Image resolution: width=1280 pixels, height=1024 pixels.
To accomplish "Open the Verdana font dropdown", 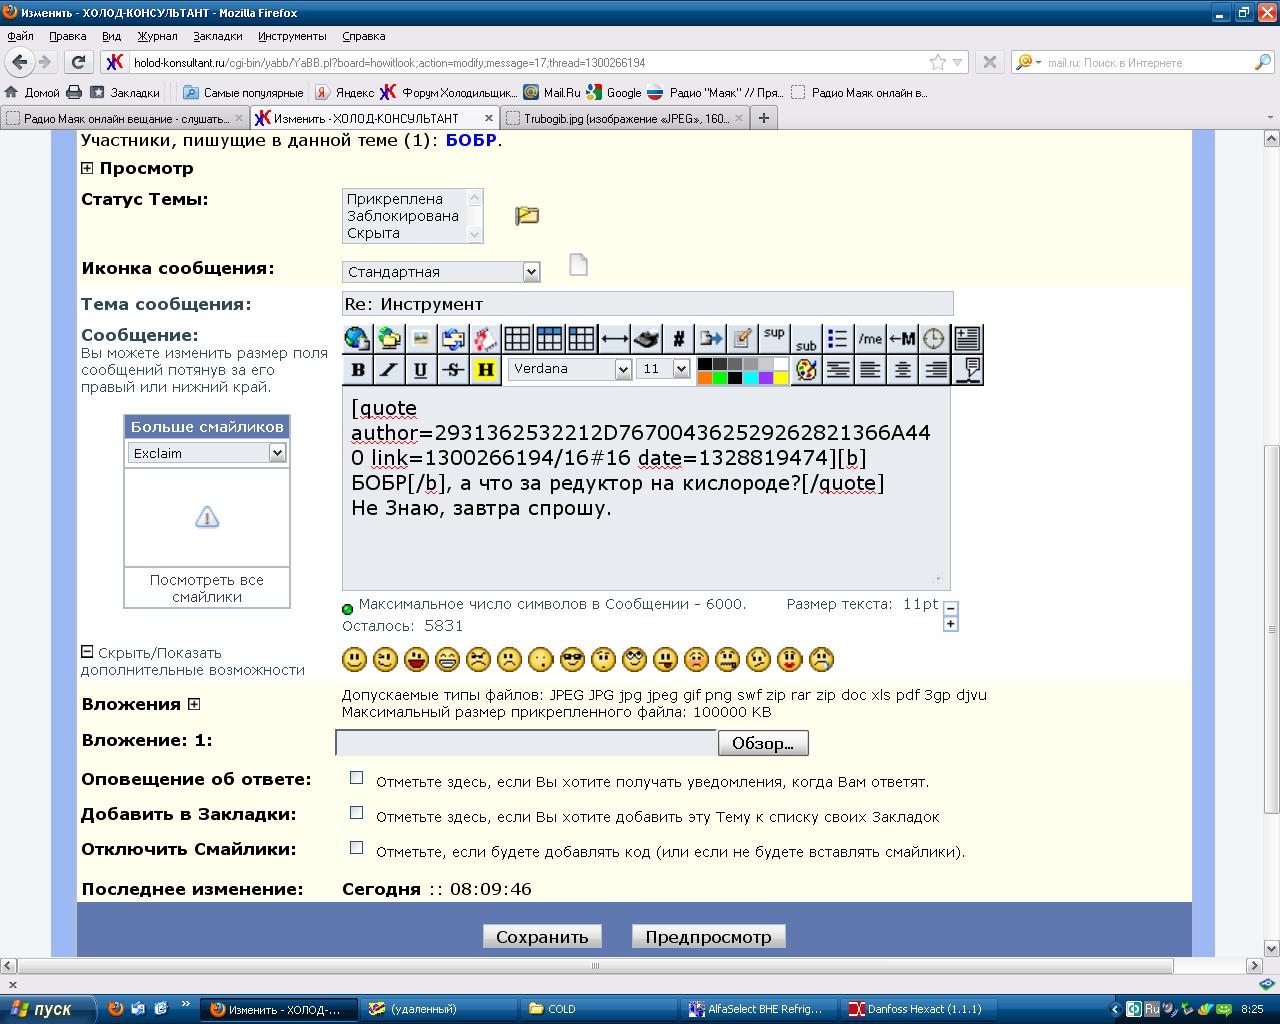I will click(570, 369).
